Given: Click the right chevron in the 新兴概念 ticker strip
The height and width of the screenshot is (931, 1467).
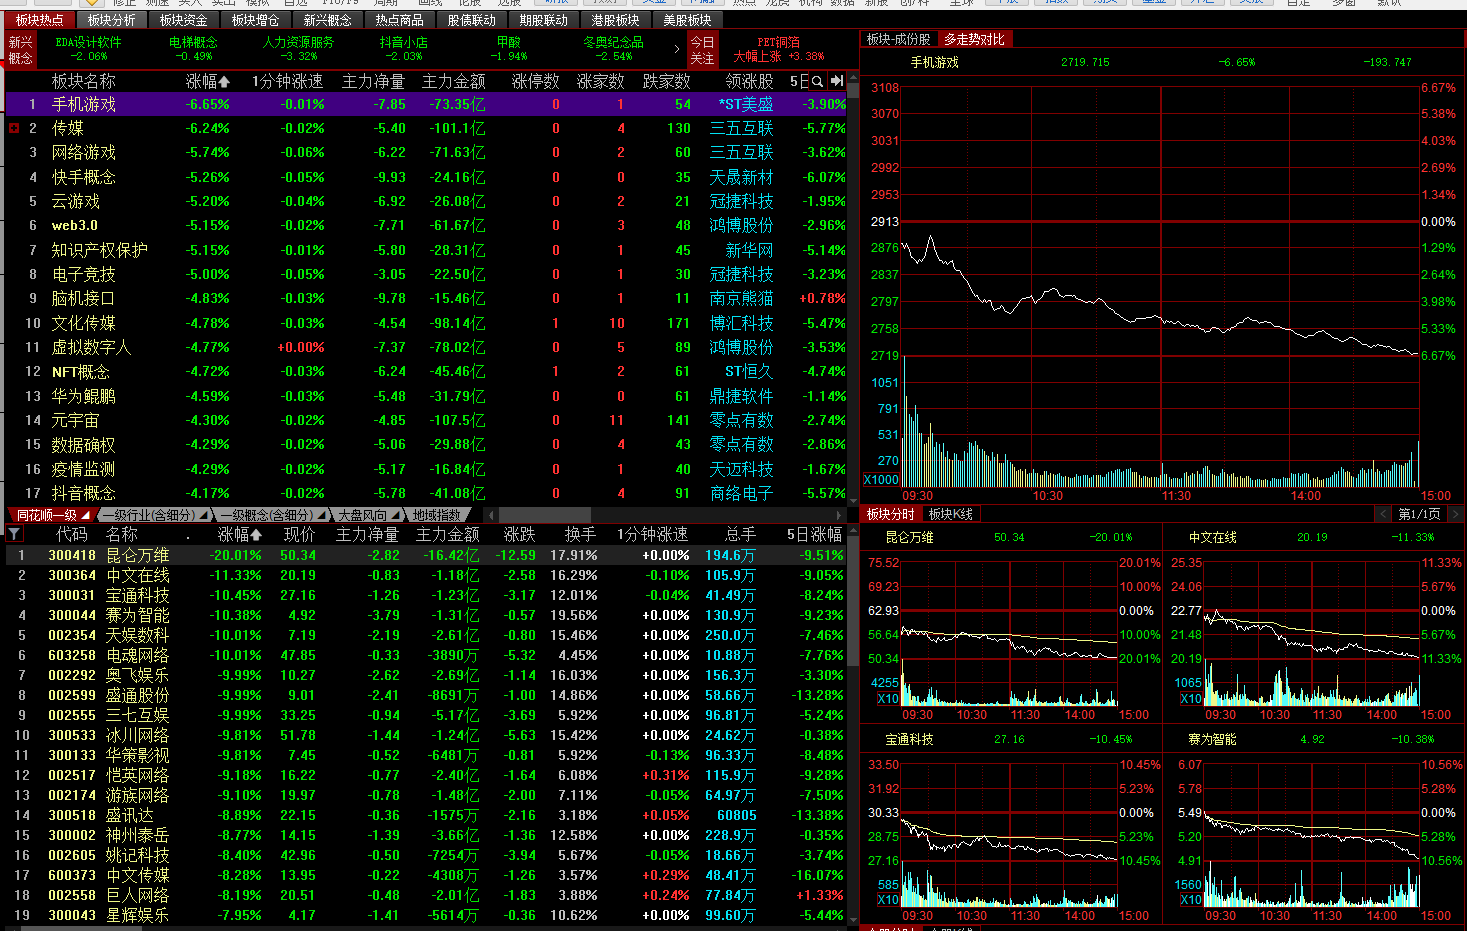Looking at the screenshot, I should tap(677, 49).
